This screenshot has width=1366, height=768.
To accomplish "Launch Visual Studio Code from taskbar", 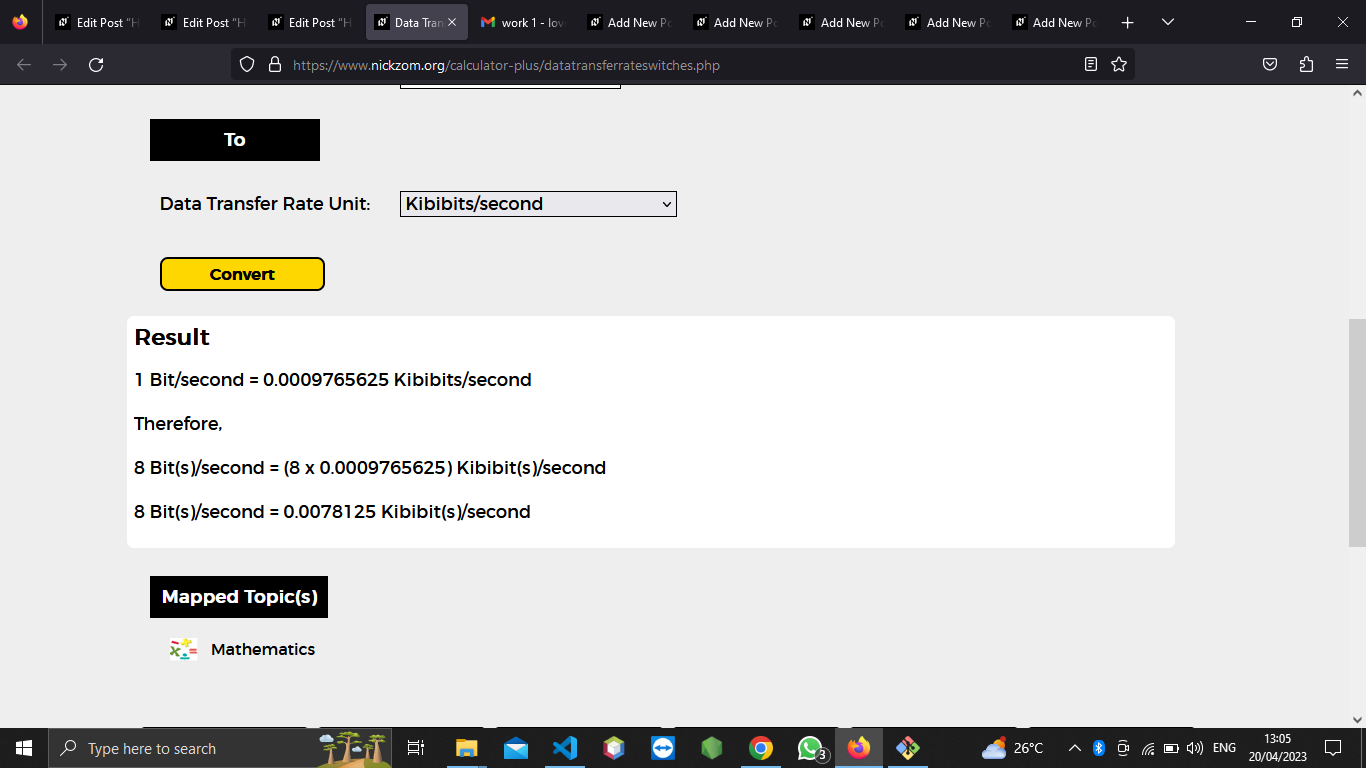I will coord(565,748).
